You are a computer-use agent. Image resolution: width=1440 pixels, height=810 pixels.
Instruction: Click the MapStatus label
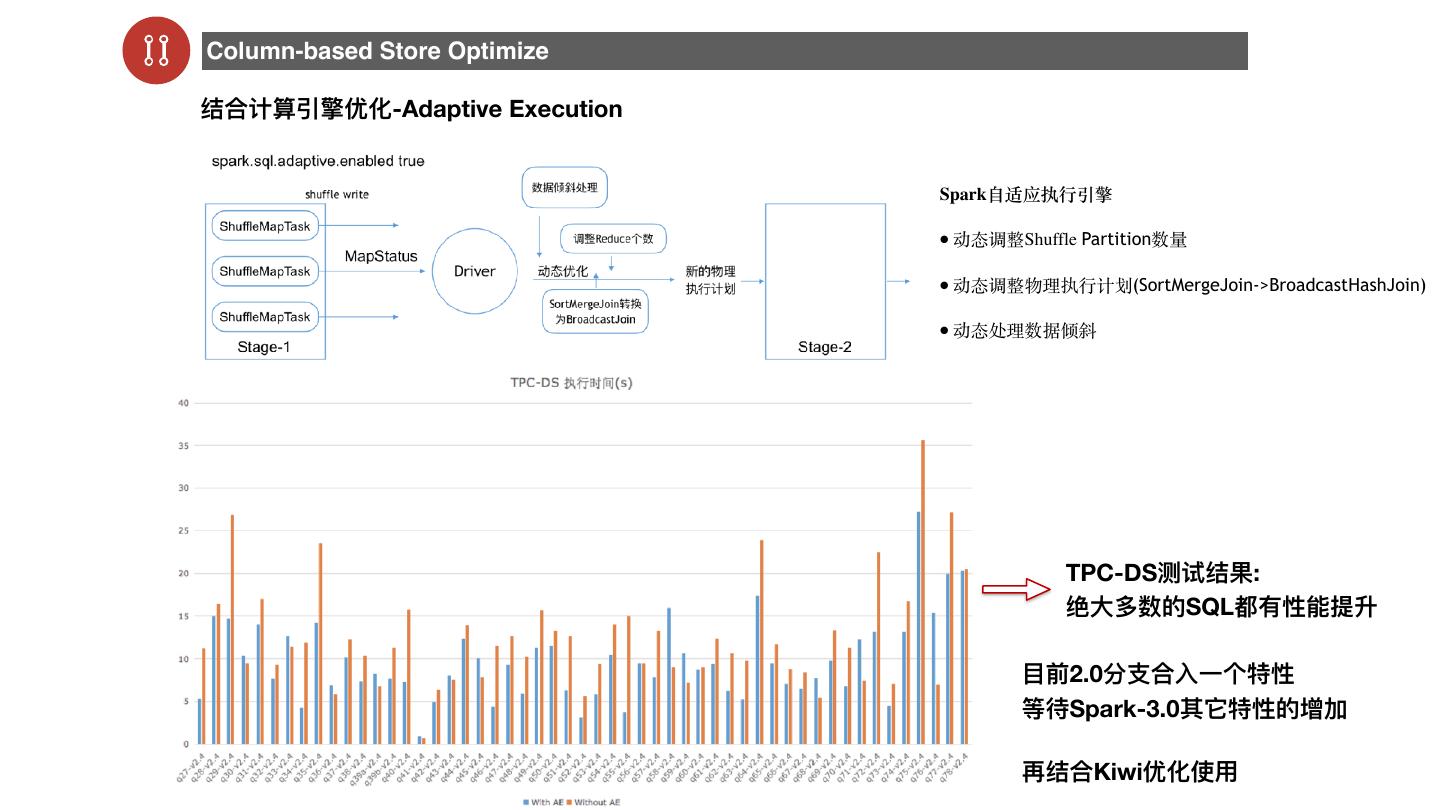(x=381, y=257)
